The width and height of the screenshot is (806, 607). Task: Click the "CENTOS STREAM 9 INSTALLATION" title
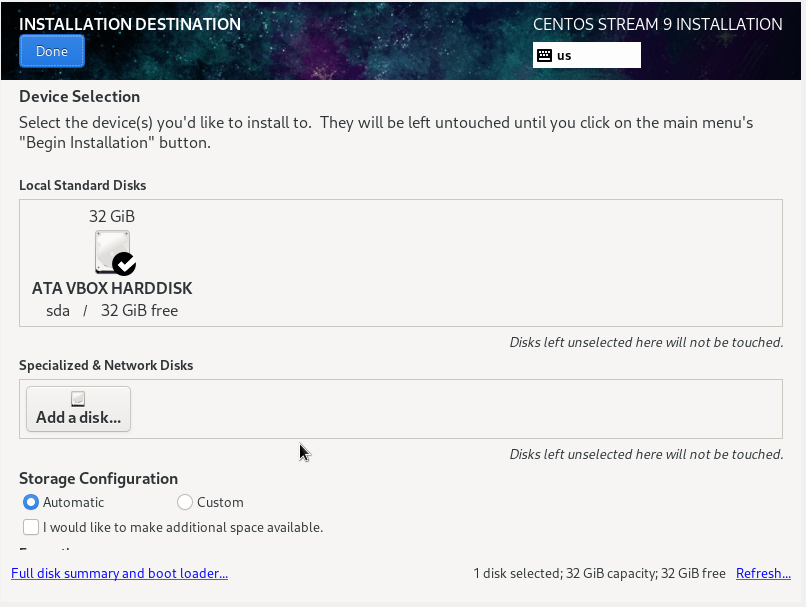(658, 24)
